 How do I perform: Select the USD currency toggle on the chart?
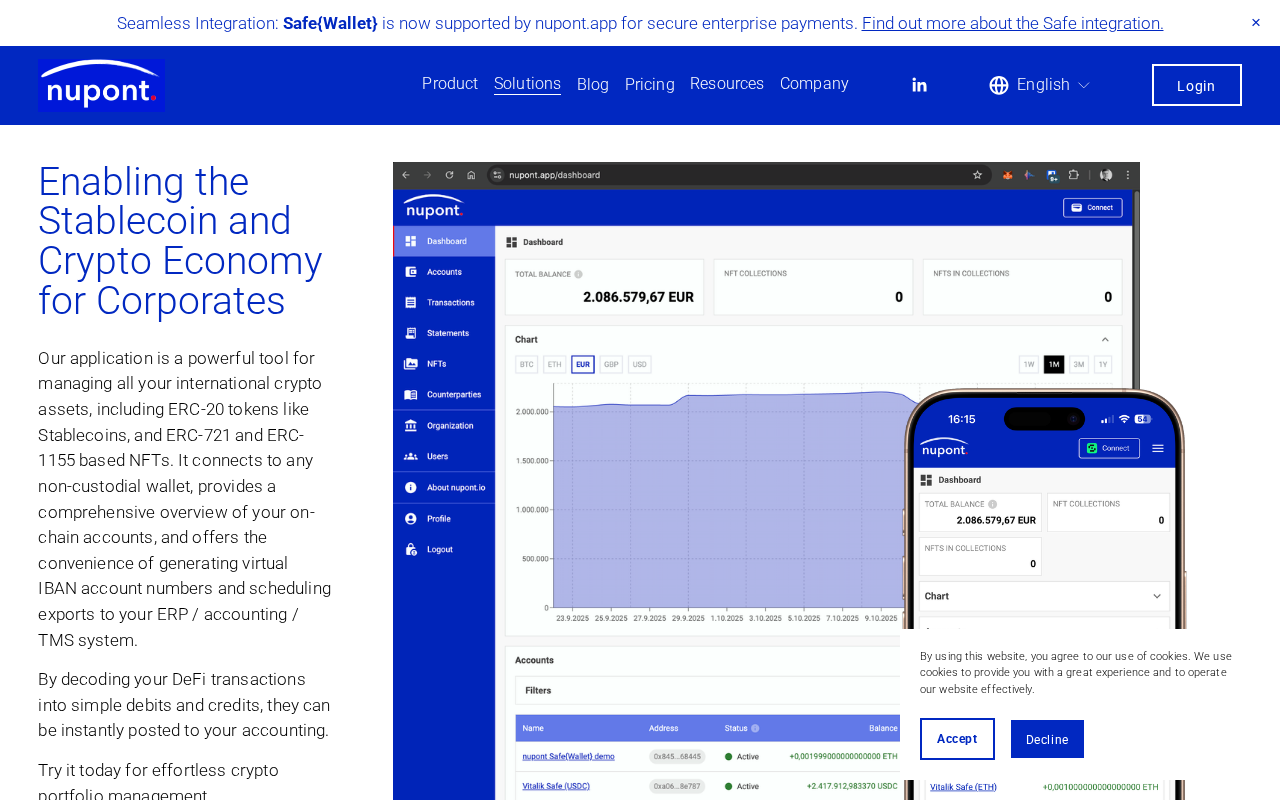[639, 364]
